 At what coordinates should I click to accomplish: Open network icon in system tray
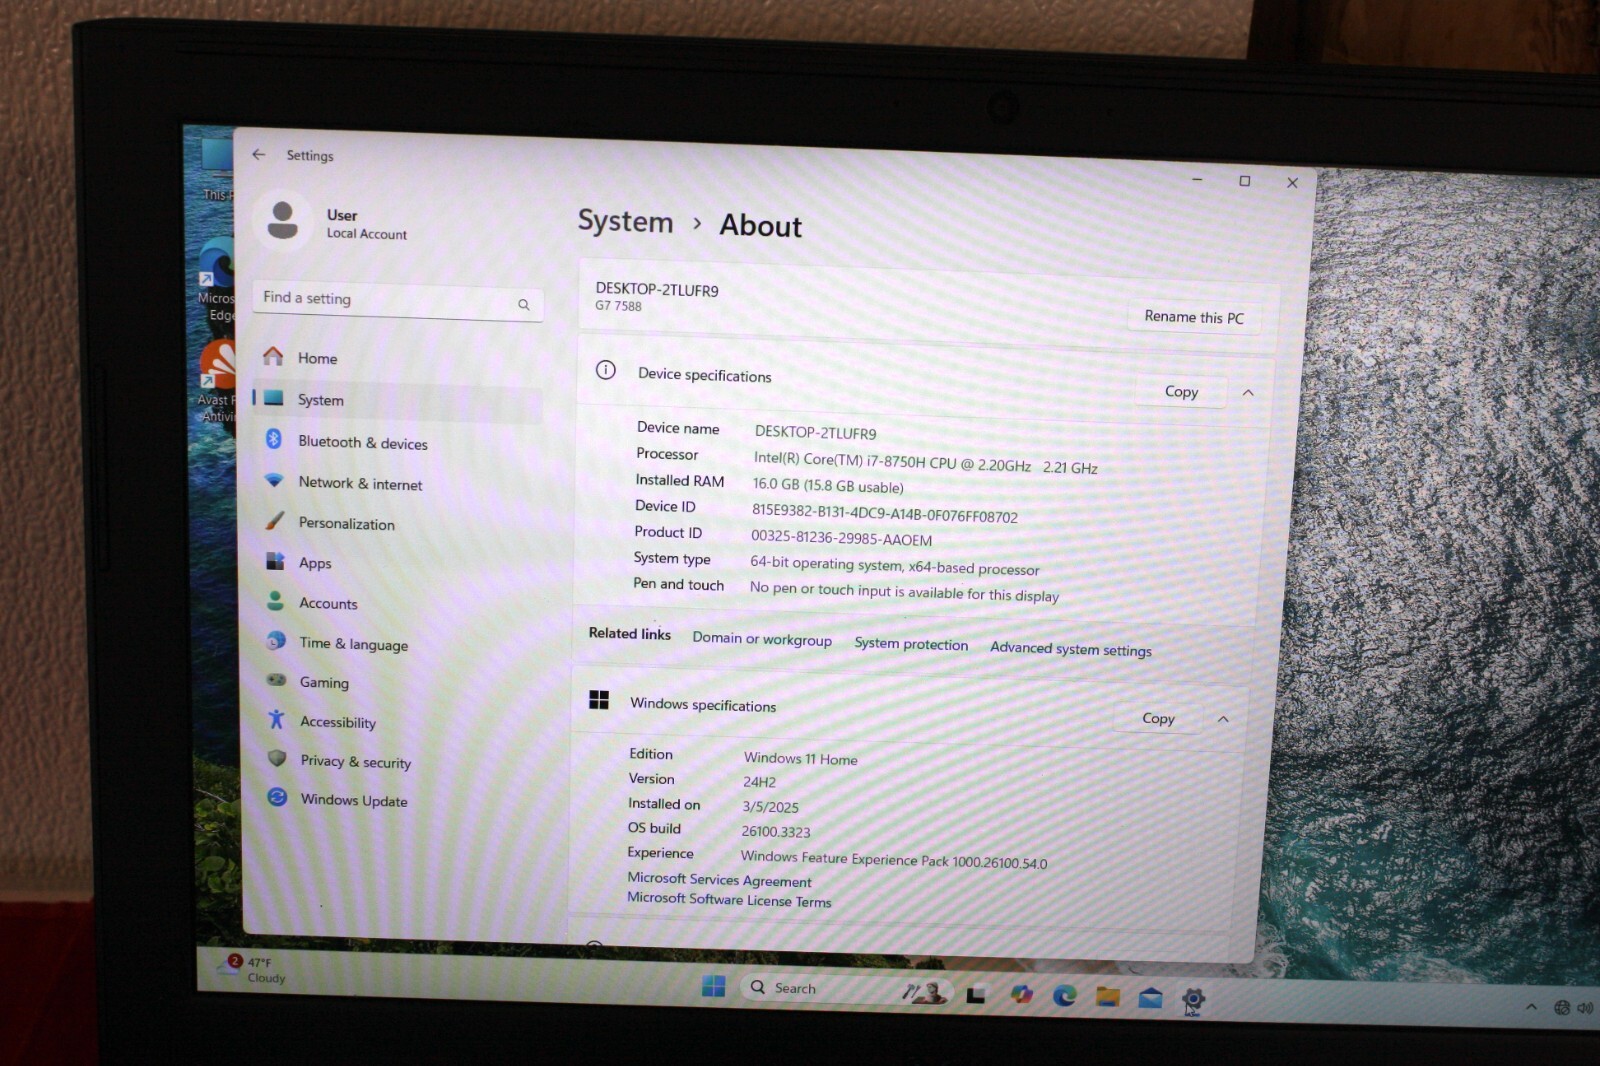coord(1561,1007)
